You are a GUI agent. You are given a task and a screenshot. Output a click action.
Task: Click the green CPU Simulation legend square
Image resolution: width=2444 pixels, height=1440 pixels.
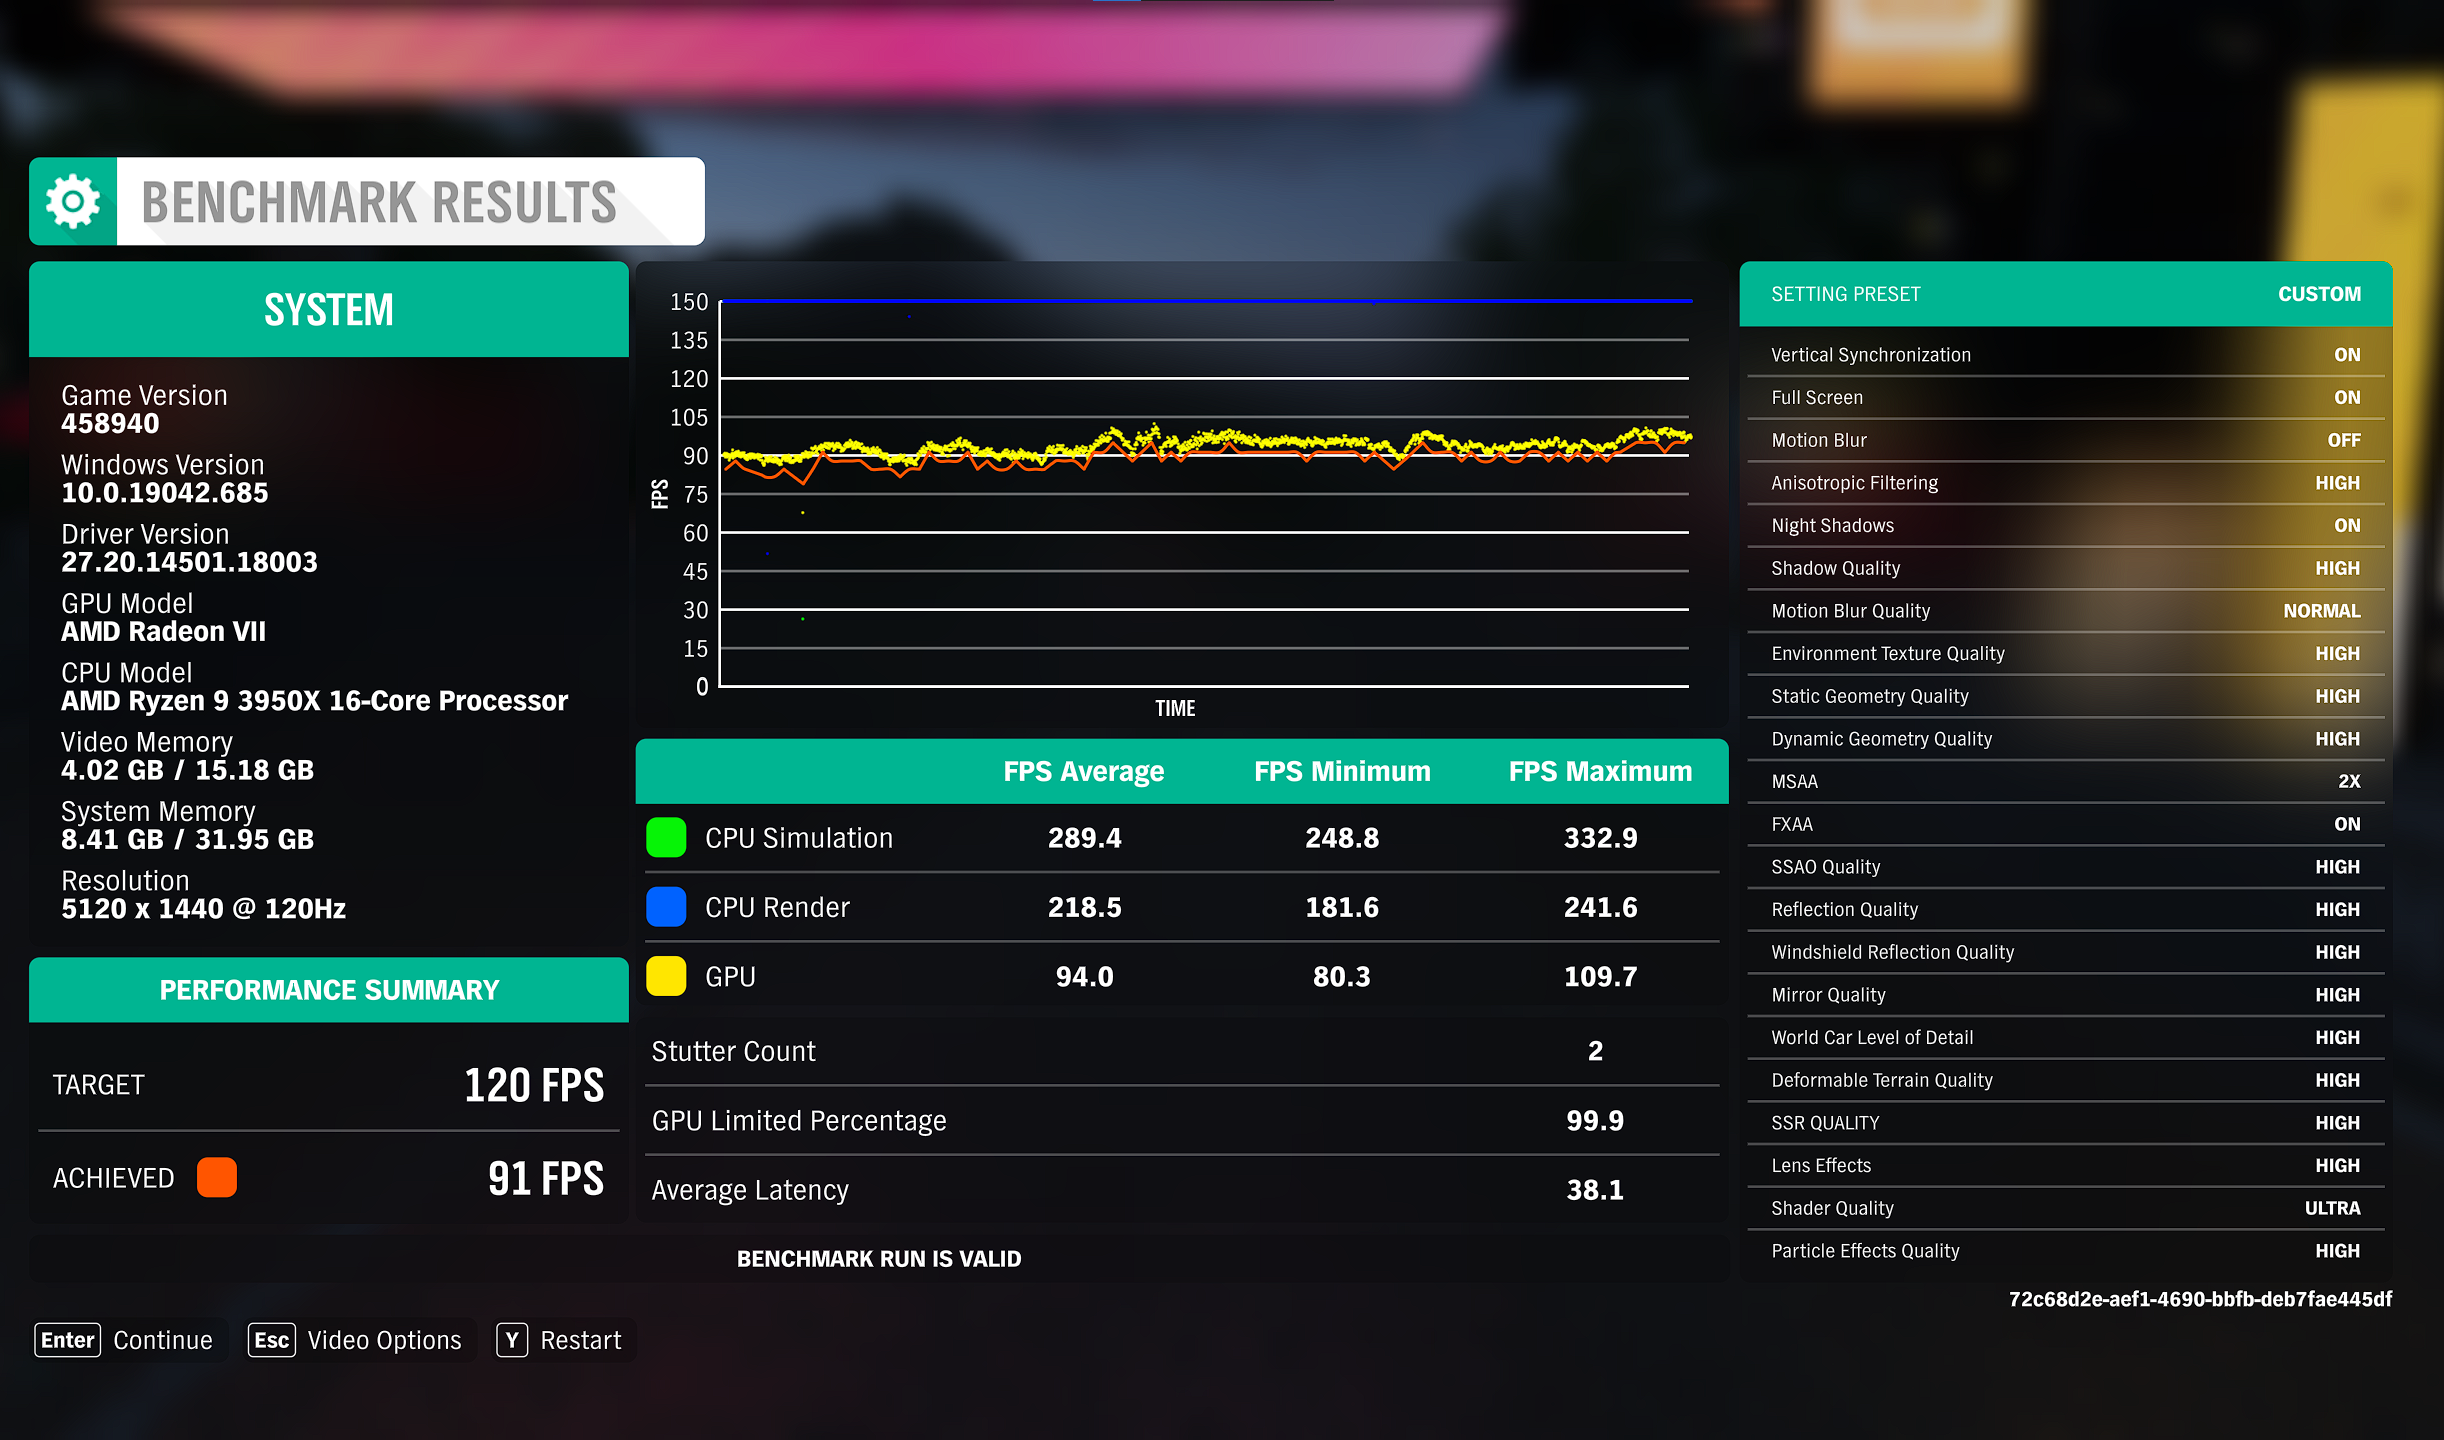pyautogui.click(x=666, y=838)
